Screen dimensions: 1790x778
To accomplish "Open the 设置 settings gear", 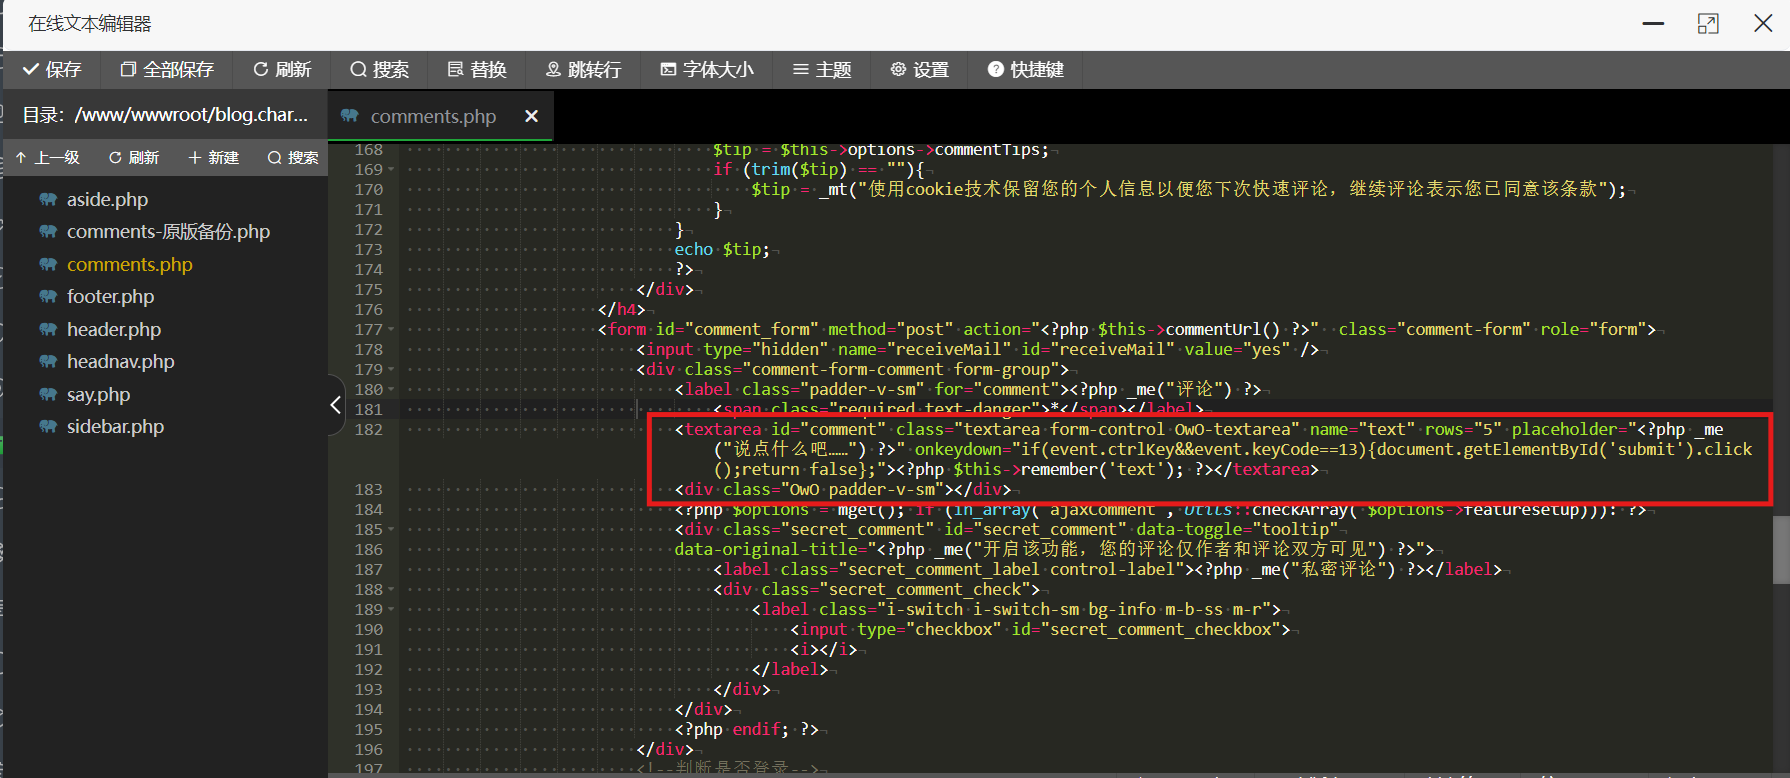I will pyautogui.click(x=919, y=70).
